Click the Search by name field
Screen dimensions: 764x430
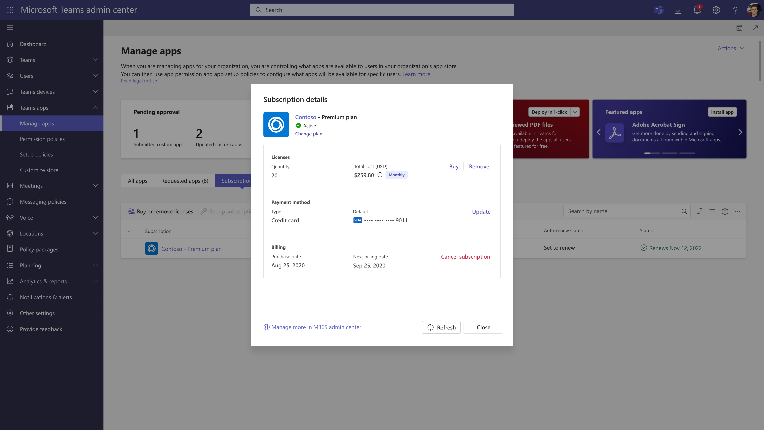click(x=627, y=211)
